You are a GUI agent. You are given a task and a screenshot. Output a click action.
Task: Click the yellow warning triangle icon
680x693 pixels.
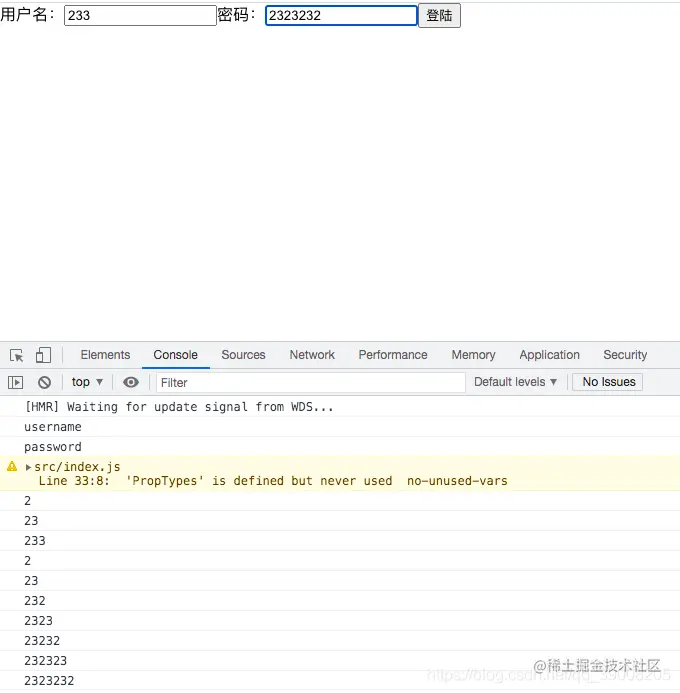click(12, 466)
